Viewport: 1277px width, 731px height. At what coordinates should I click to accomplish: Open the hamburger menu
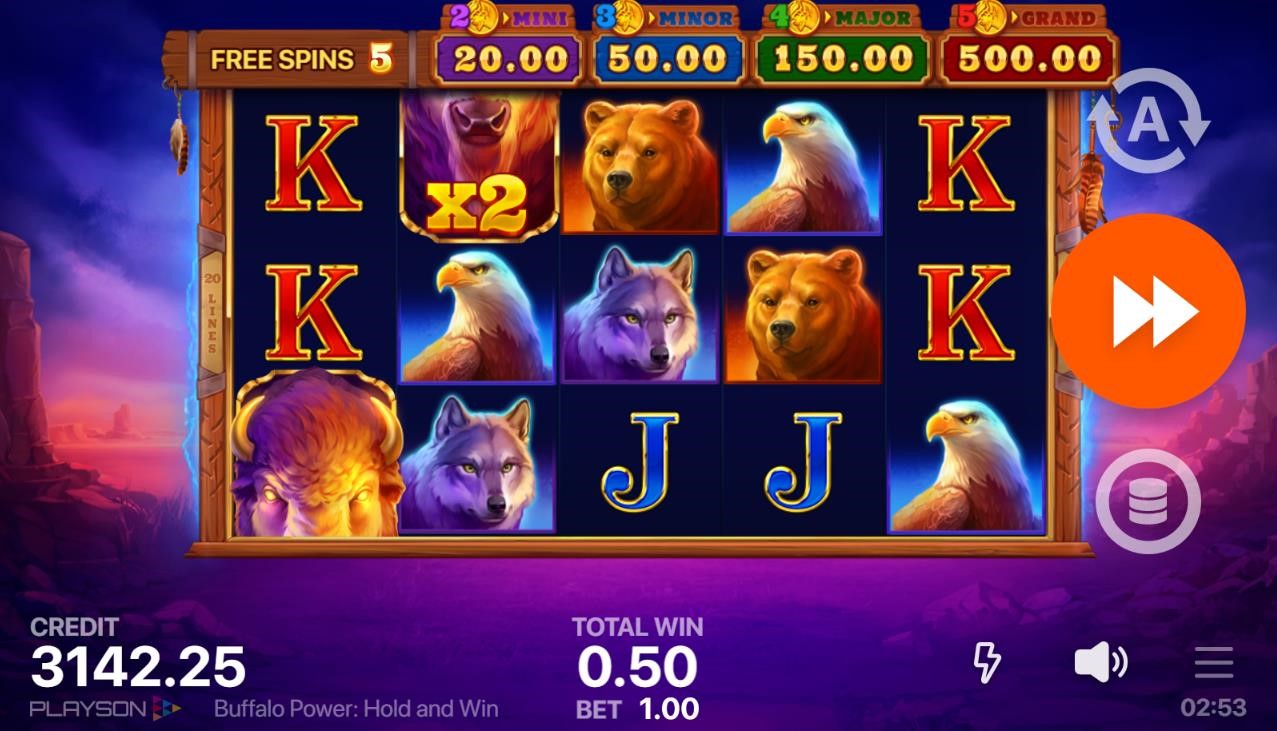(1213, 662)
